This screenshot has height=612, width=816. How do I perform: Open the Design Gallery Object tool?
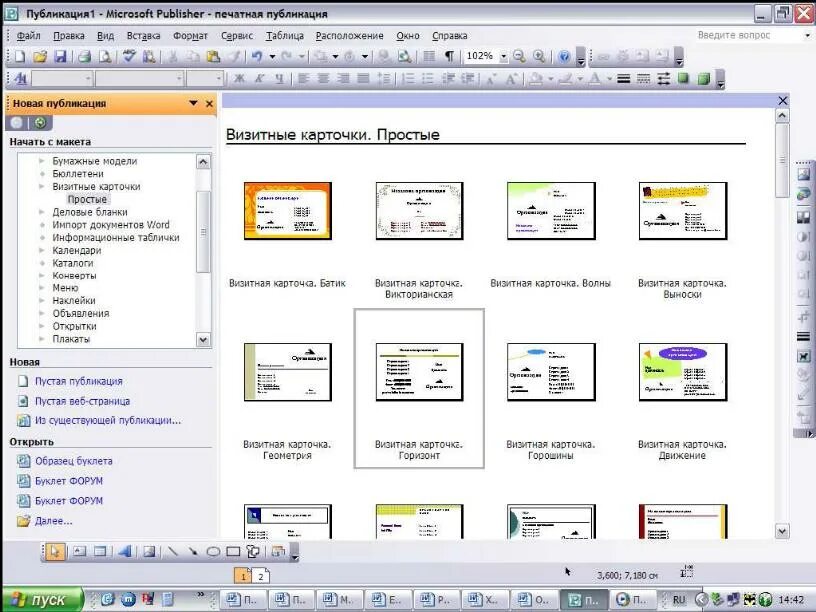278,552
